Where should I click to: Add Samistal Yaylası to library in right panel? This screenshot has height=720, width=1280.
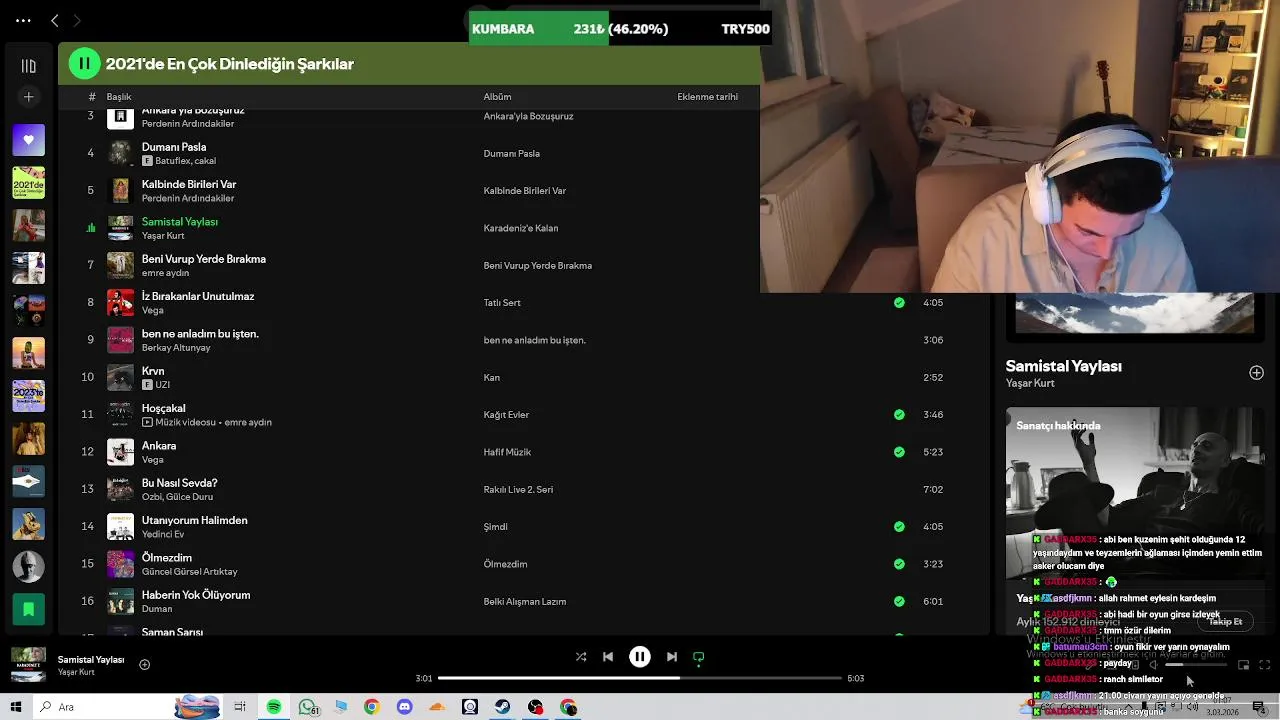pos(1256,373)
